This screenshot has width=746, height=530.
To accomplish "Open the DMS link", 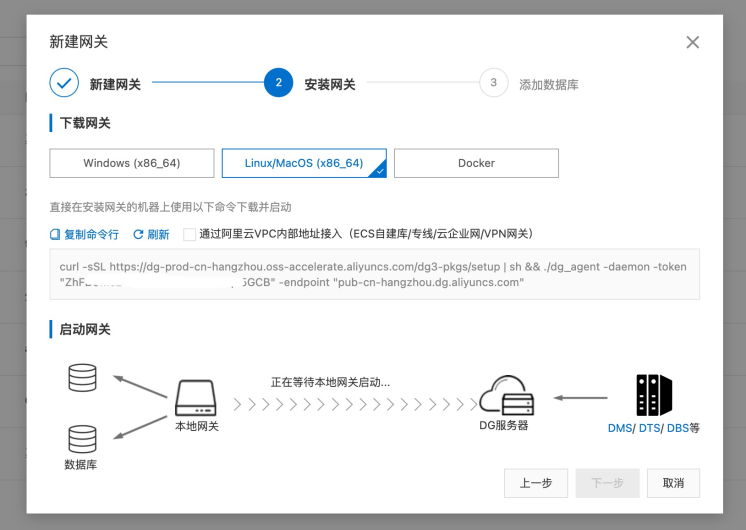I will (620, 428).
